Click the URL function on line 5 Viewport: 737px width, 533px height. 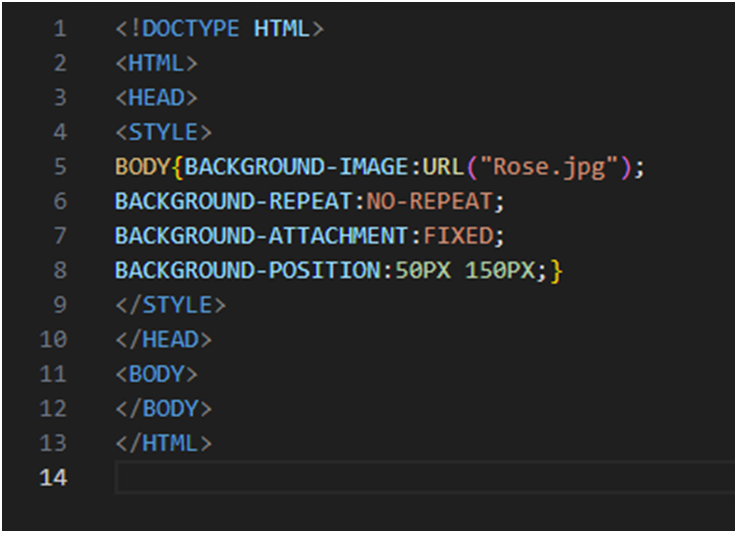pos(444,167)
